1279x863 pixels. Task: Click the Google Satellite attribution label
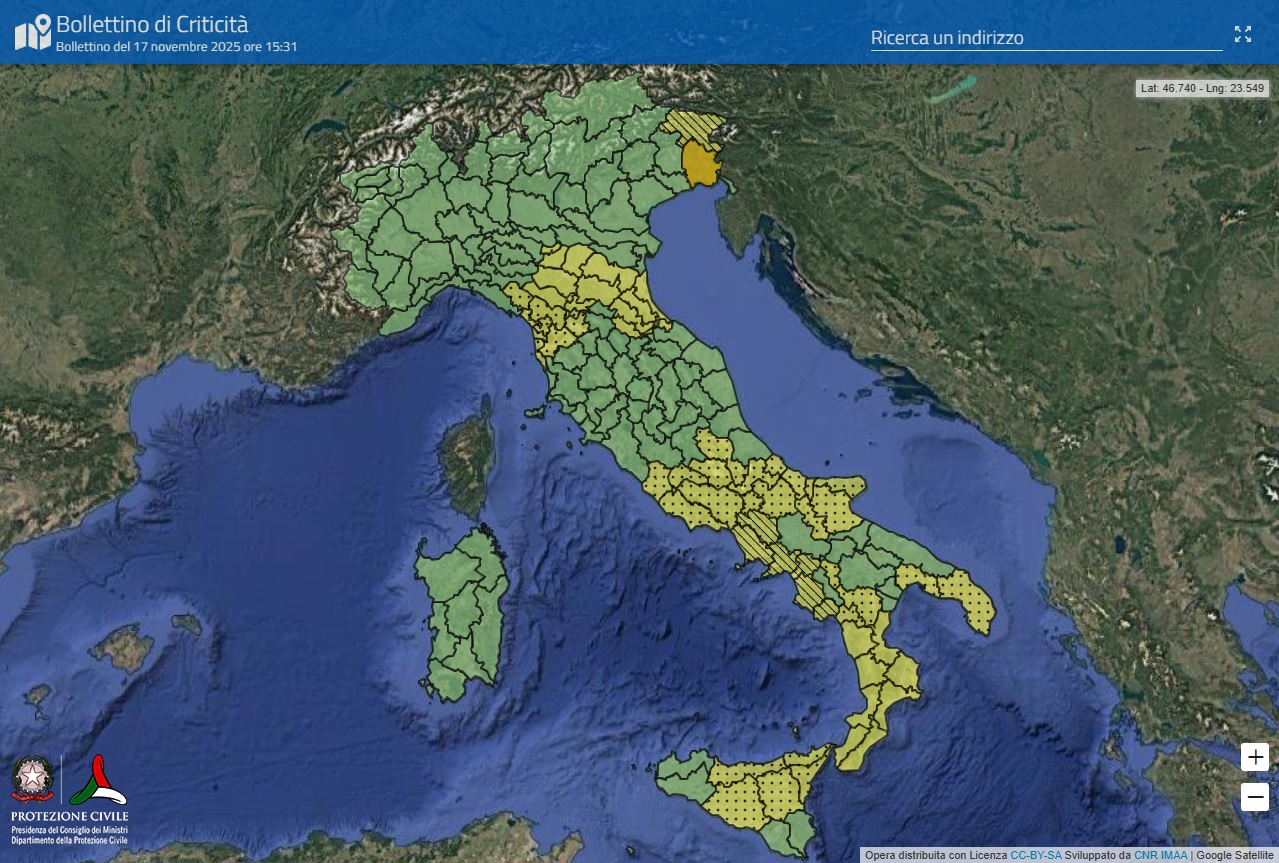click(x=1233, y=855)
